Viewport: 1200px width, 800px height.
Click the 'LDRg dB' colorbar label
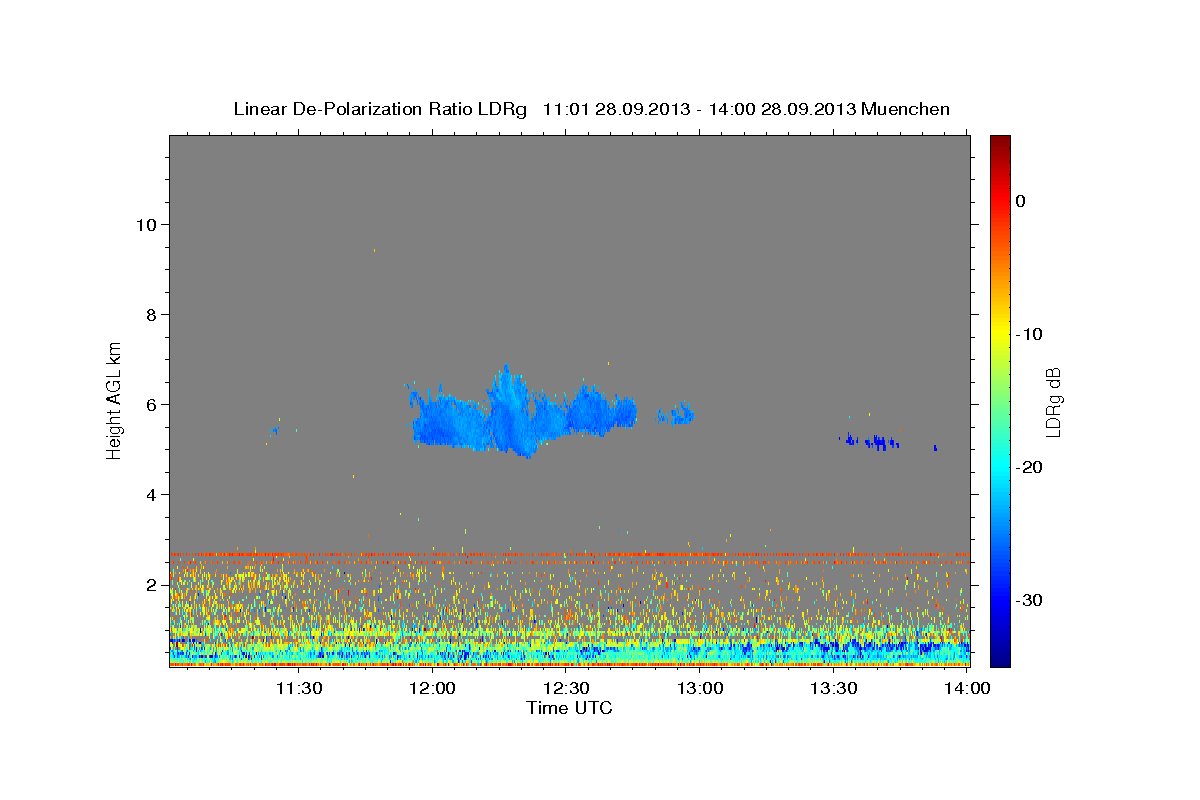(1052, 402)
